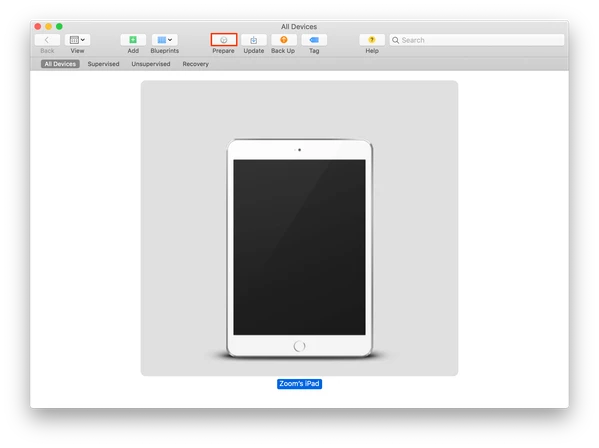Click the Back Up icon
The height and width of the screenshot is (448, 599).
click(x=283, y=40)
